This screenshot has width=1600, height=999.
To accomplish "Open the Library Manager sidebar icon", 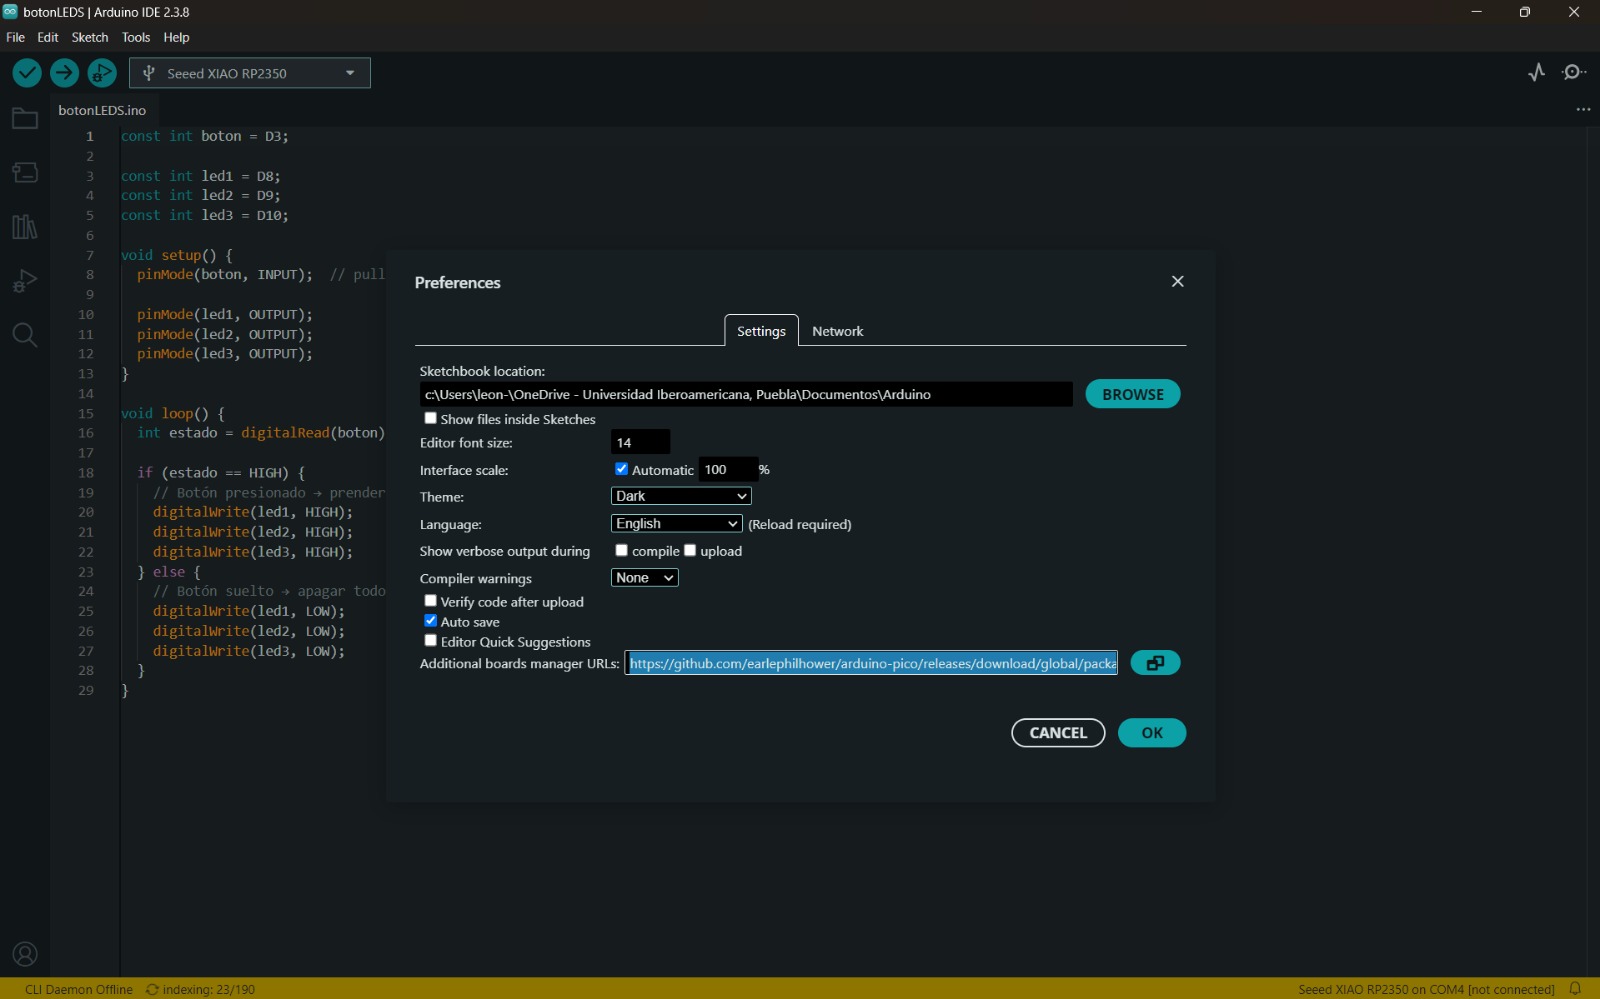I will pos(25,227).
